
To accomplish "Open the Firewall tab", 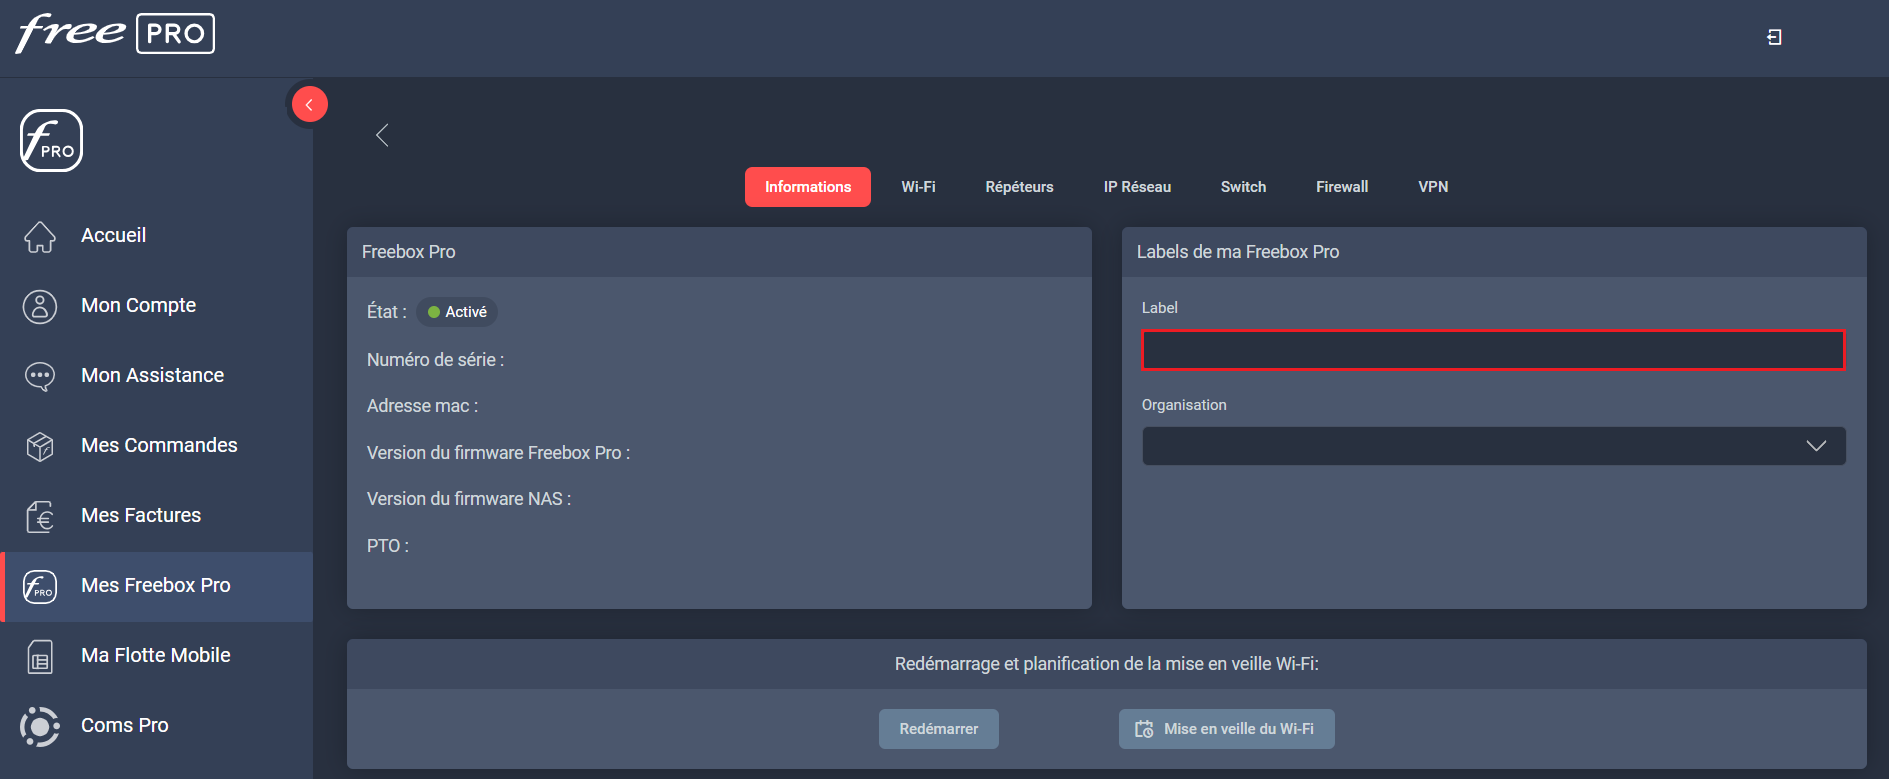I will coord(1342,187).
